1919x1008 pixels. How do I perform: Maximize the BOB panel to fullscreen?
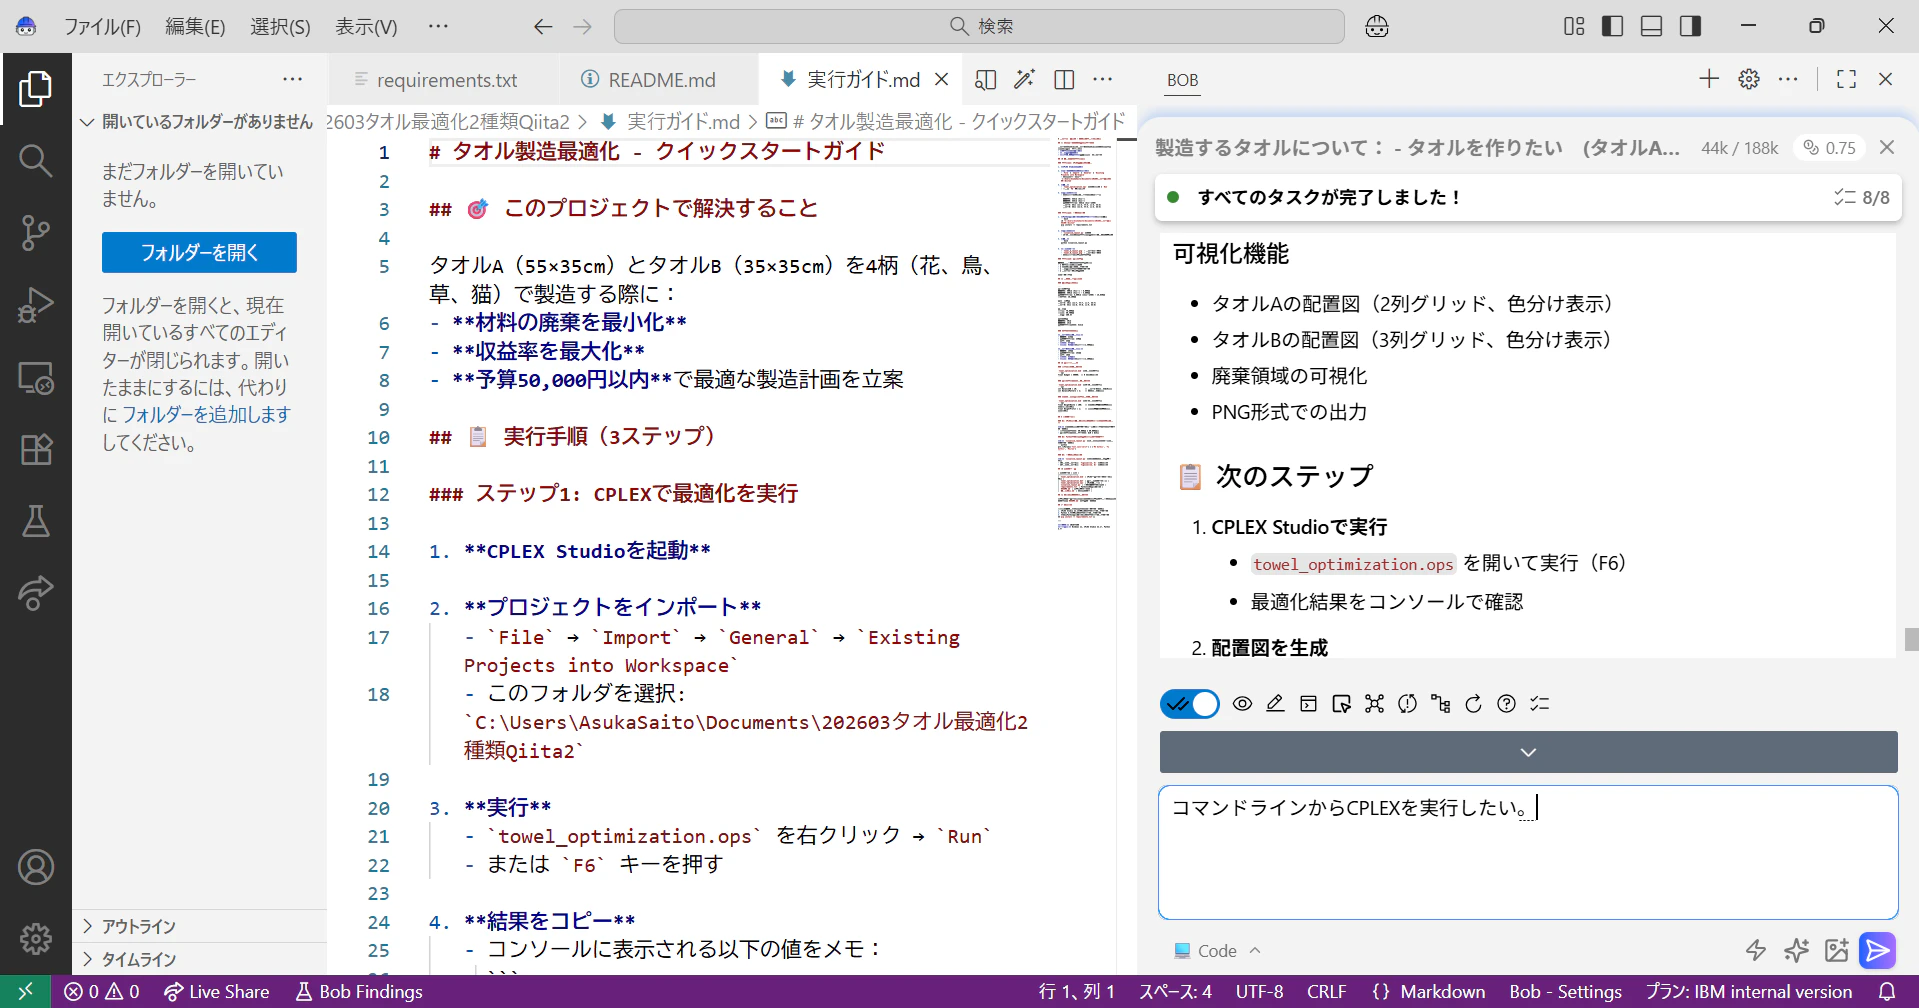pyautogui.click(x=1846, y=79)
